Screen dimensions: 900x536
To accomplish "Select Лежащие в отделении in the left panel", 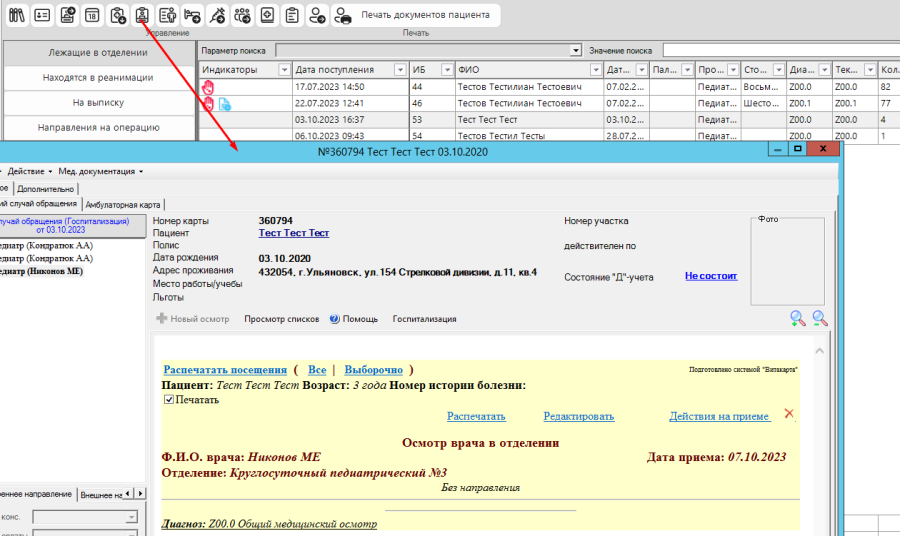I will (x=98, y=53).
